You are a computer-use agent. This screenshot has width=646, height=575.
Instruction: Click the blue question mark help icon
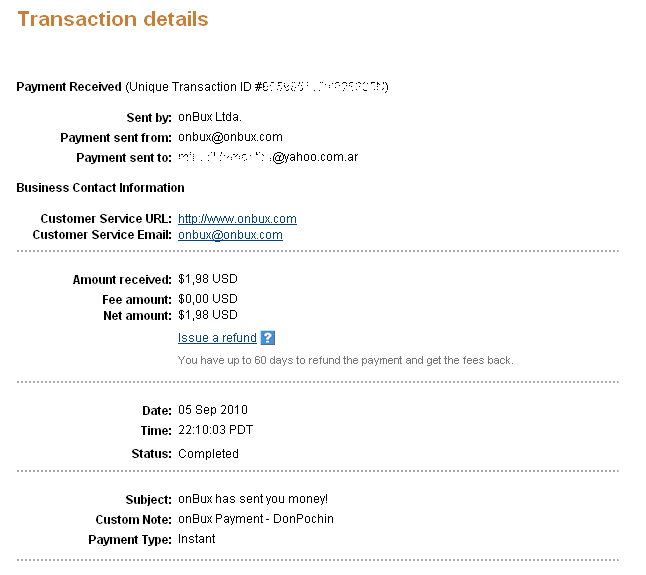click(267, 338)
